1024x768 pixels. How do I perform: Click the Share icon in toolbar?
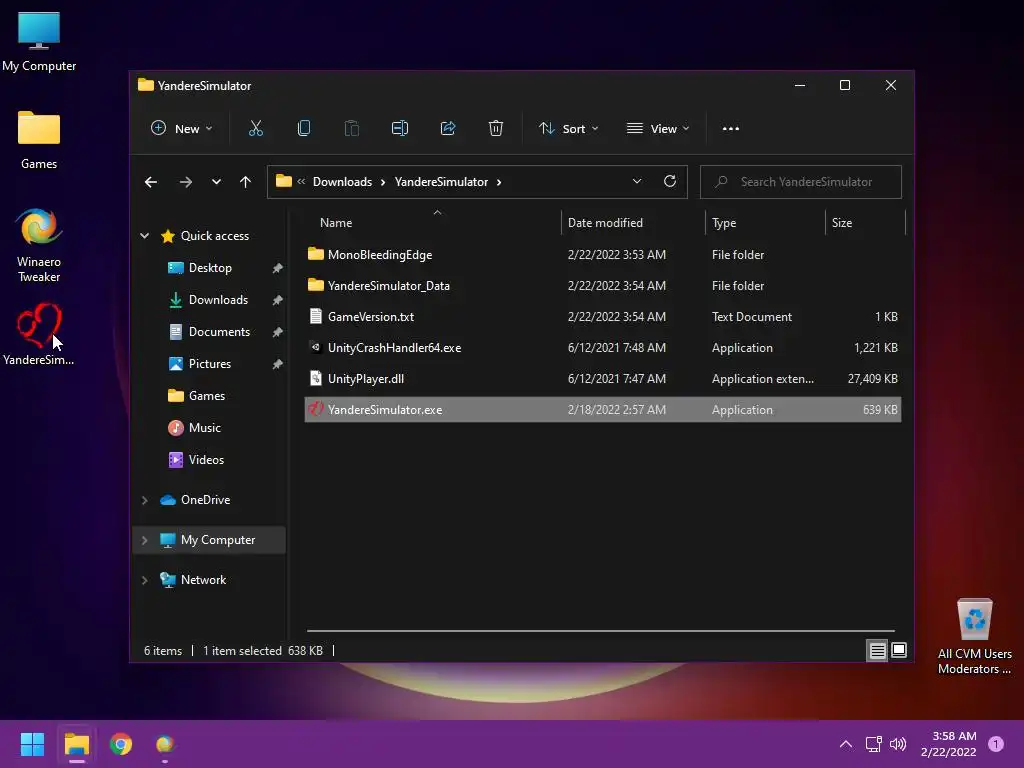(448, 129)
